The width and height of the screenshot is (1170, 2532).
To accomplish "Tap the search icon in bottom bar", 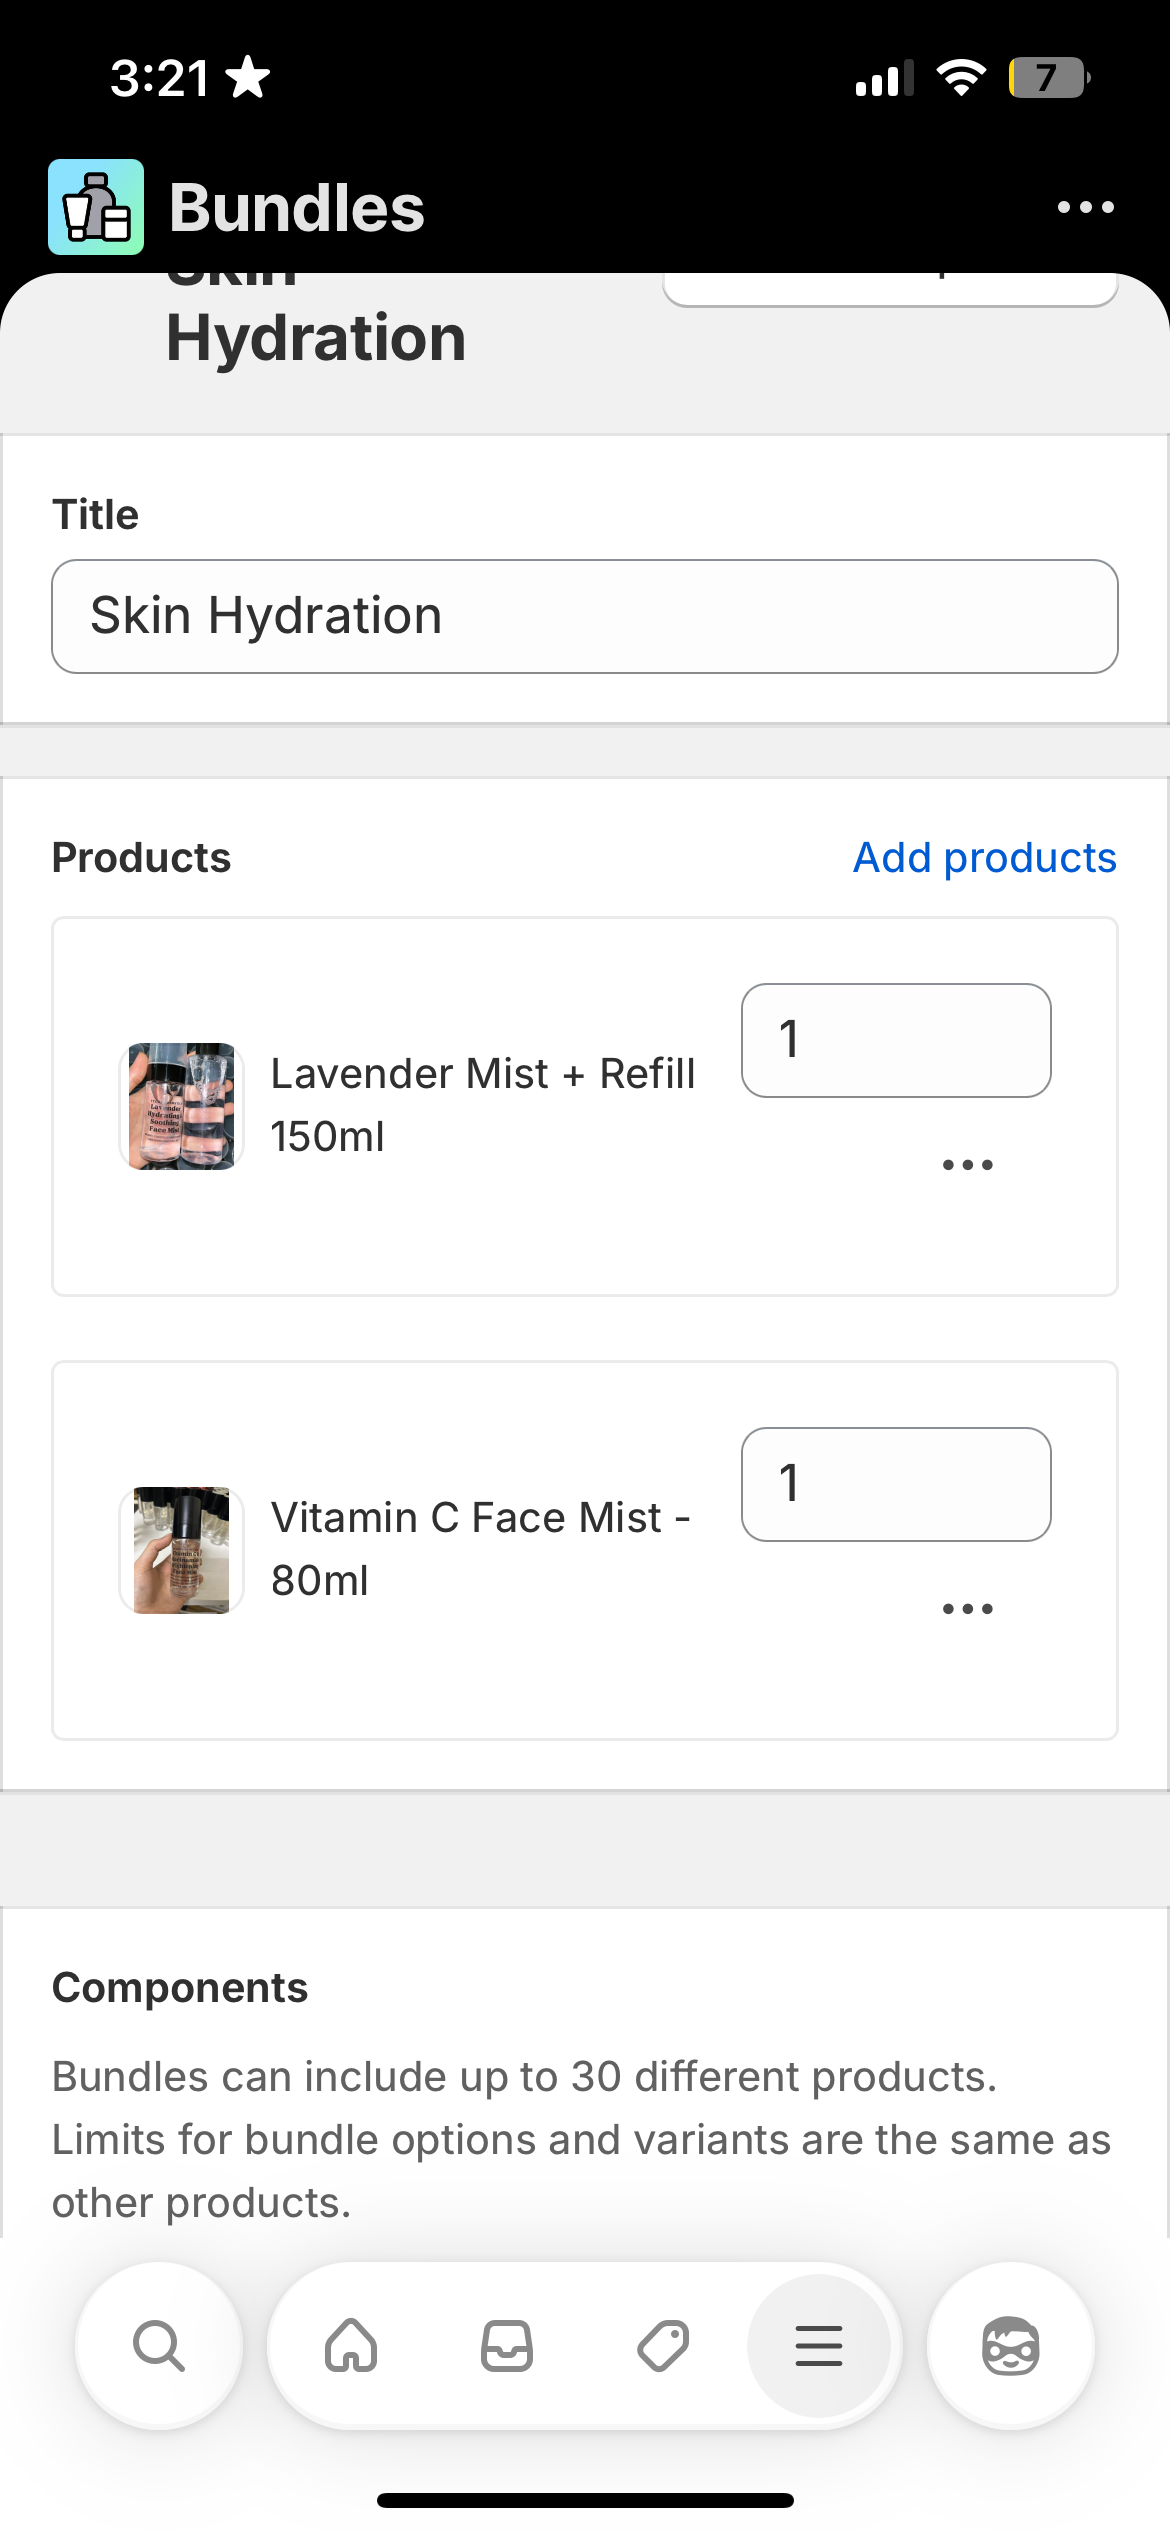I will point(159,2346).
